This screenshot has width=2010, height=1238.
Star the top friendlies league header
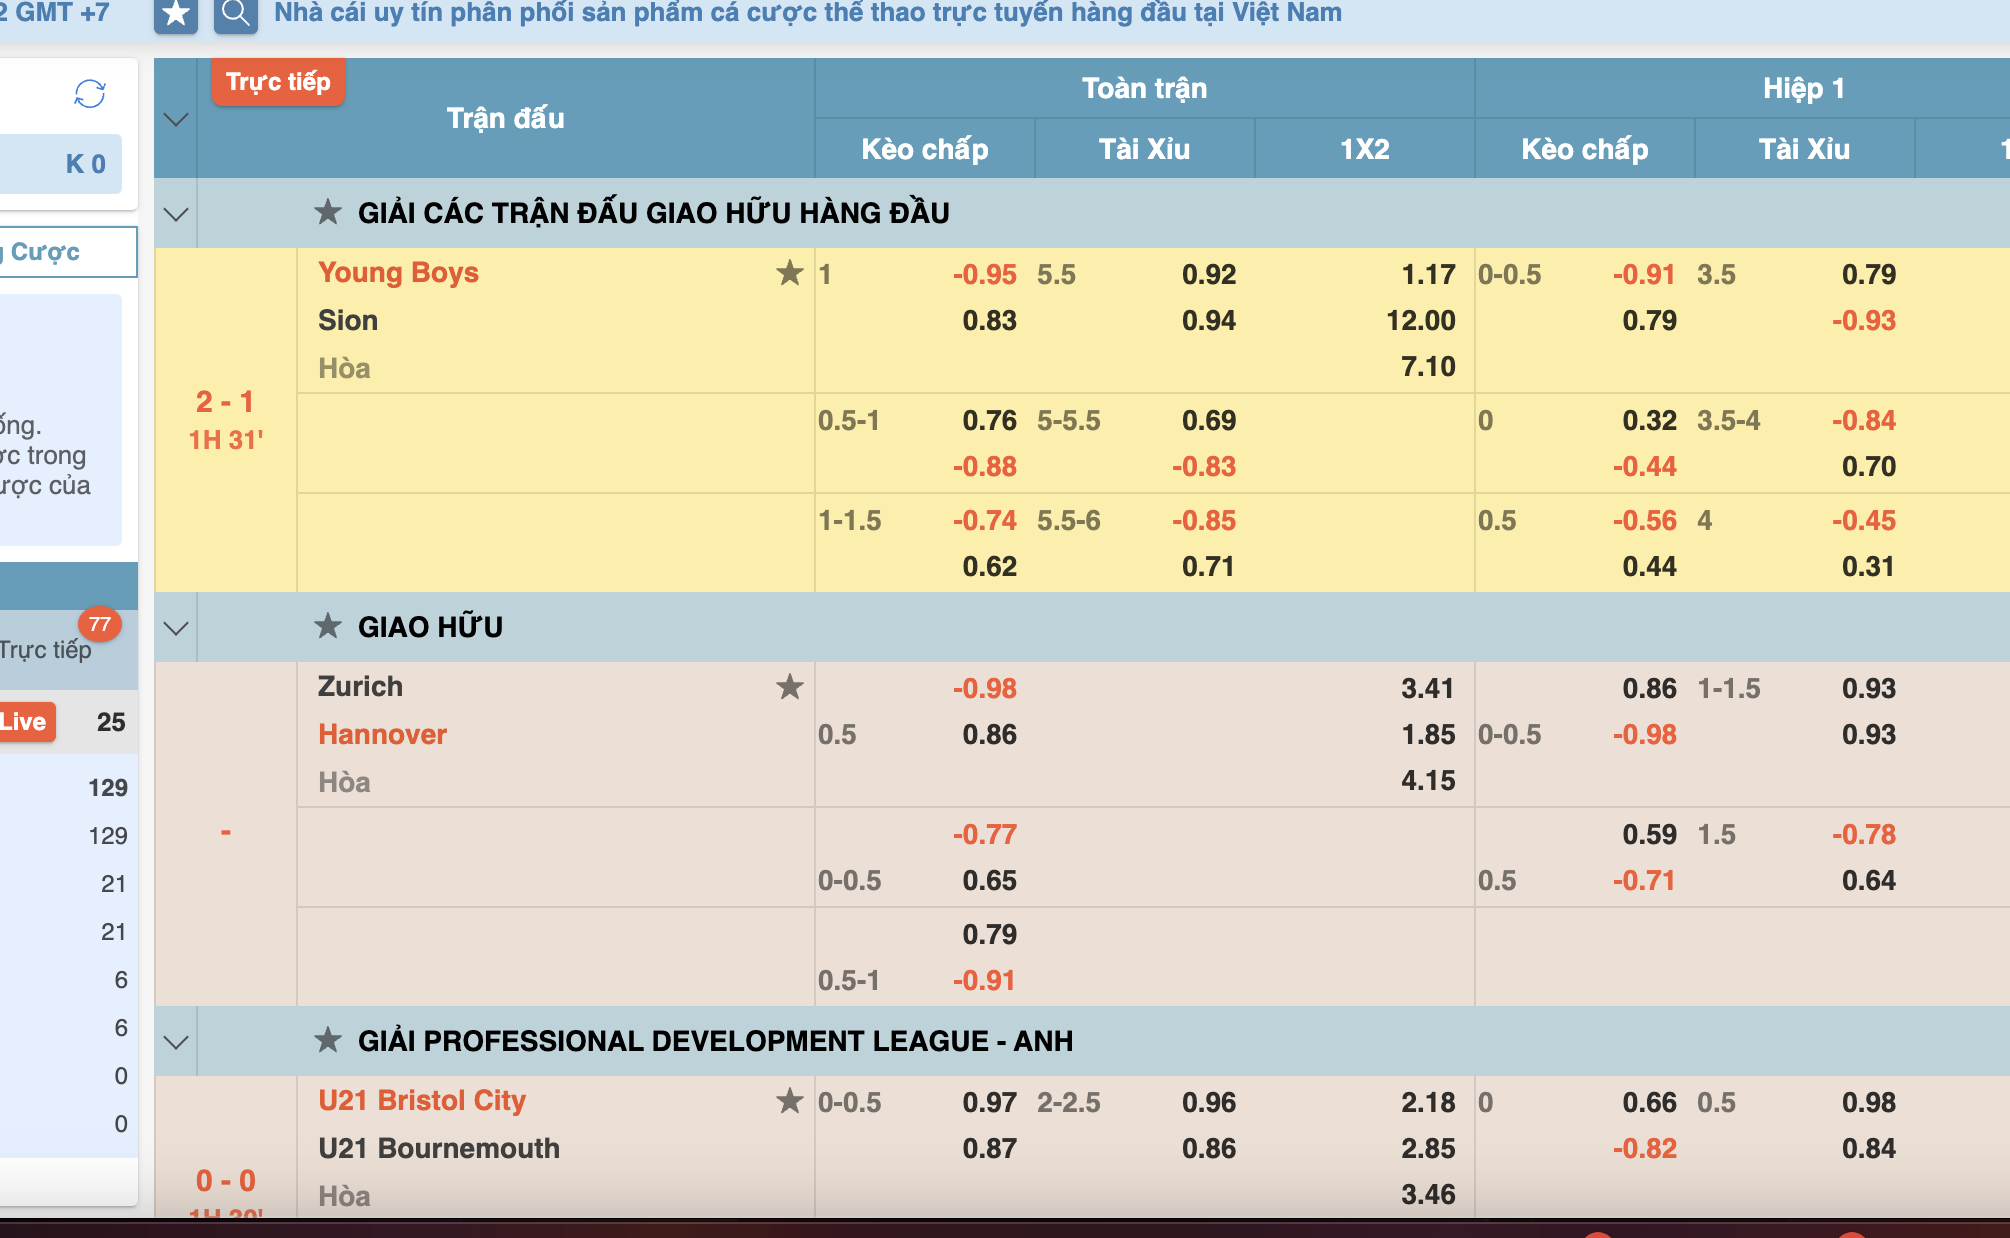point(328,212)
